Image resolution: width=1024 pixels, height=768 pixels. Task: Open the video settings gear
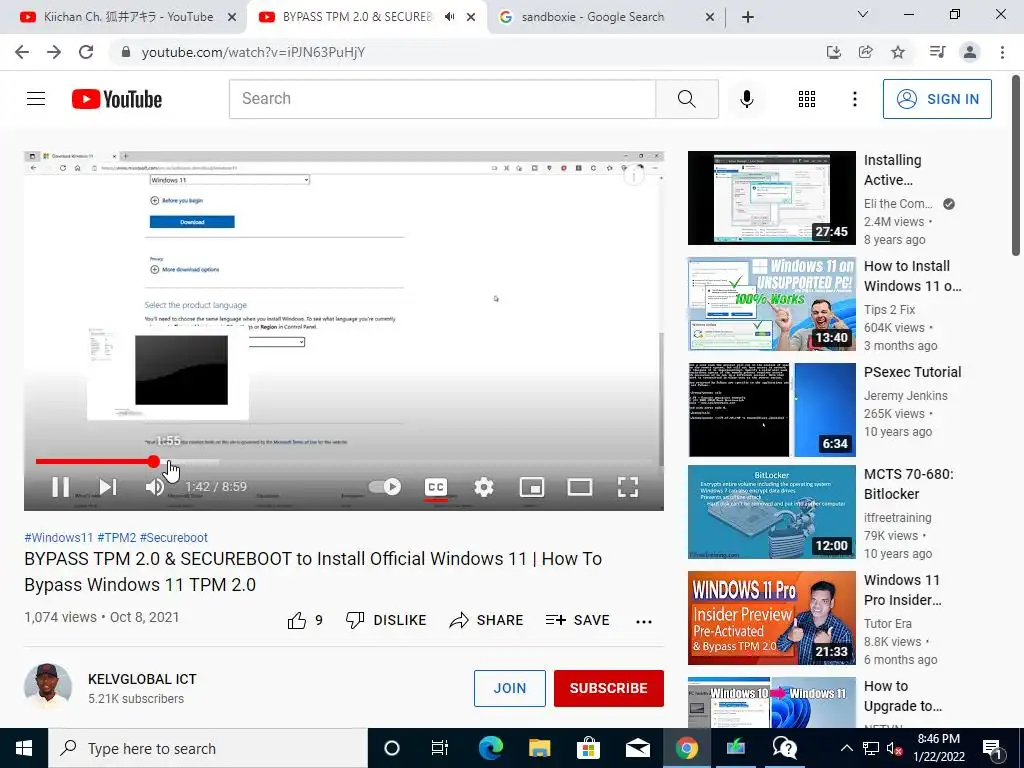(x=484, y=487)
